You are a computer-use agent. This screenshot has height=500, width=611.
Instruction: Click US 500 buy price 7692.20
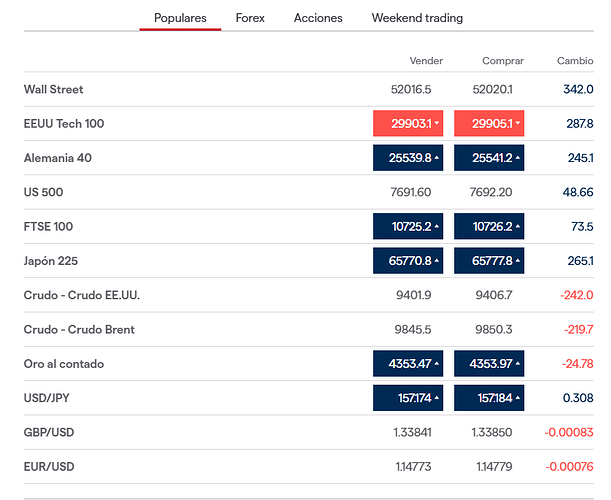pos(491,192)
